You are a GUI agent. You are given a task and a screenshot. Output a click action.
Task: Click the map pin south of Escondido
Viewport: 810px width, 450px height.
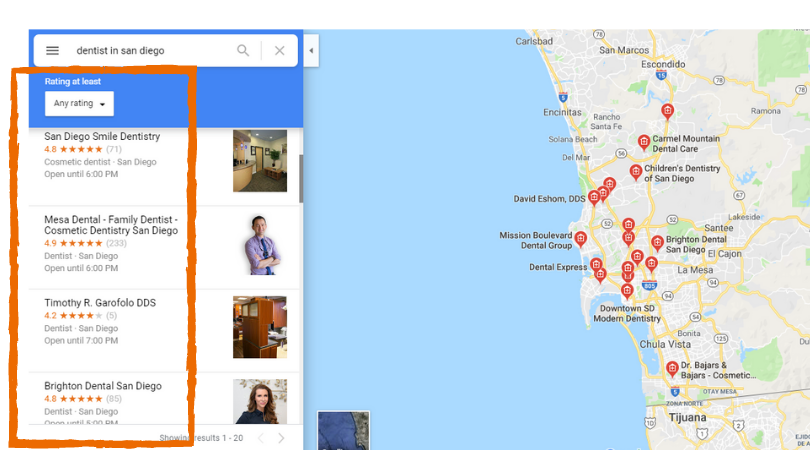[667, 110]
